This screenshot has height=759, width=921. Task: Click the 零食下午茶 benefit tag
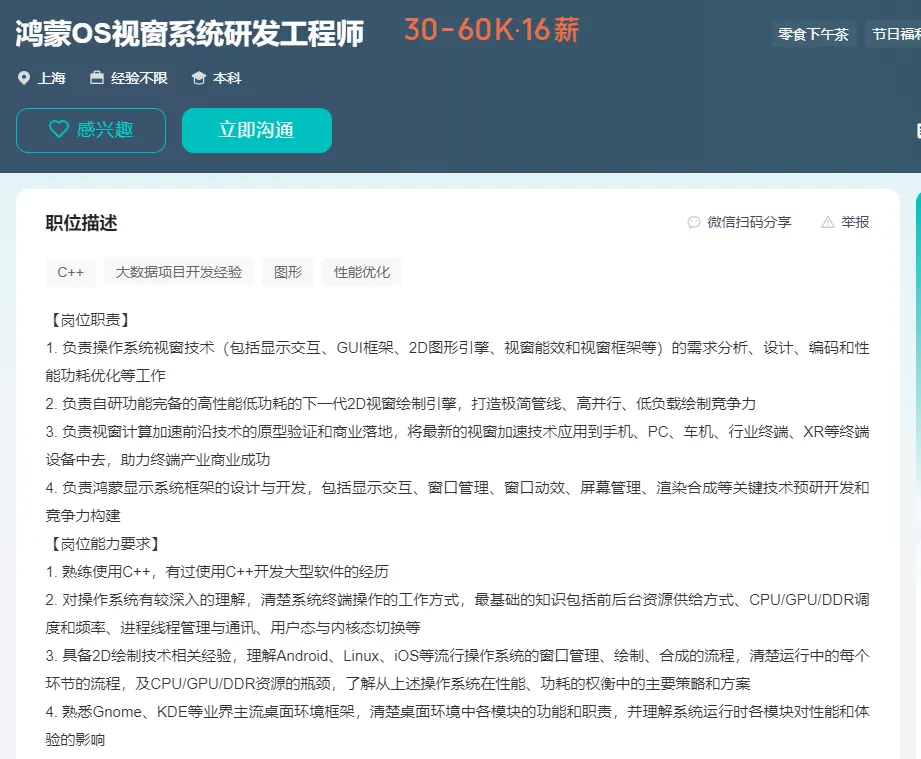tap(813, 34)
